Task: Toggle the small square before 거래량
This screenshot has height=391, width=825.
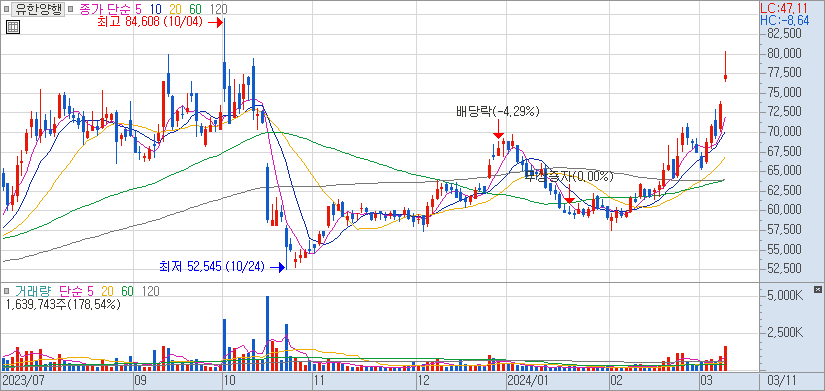Action: click(6, 291)
